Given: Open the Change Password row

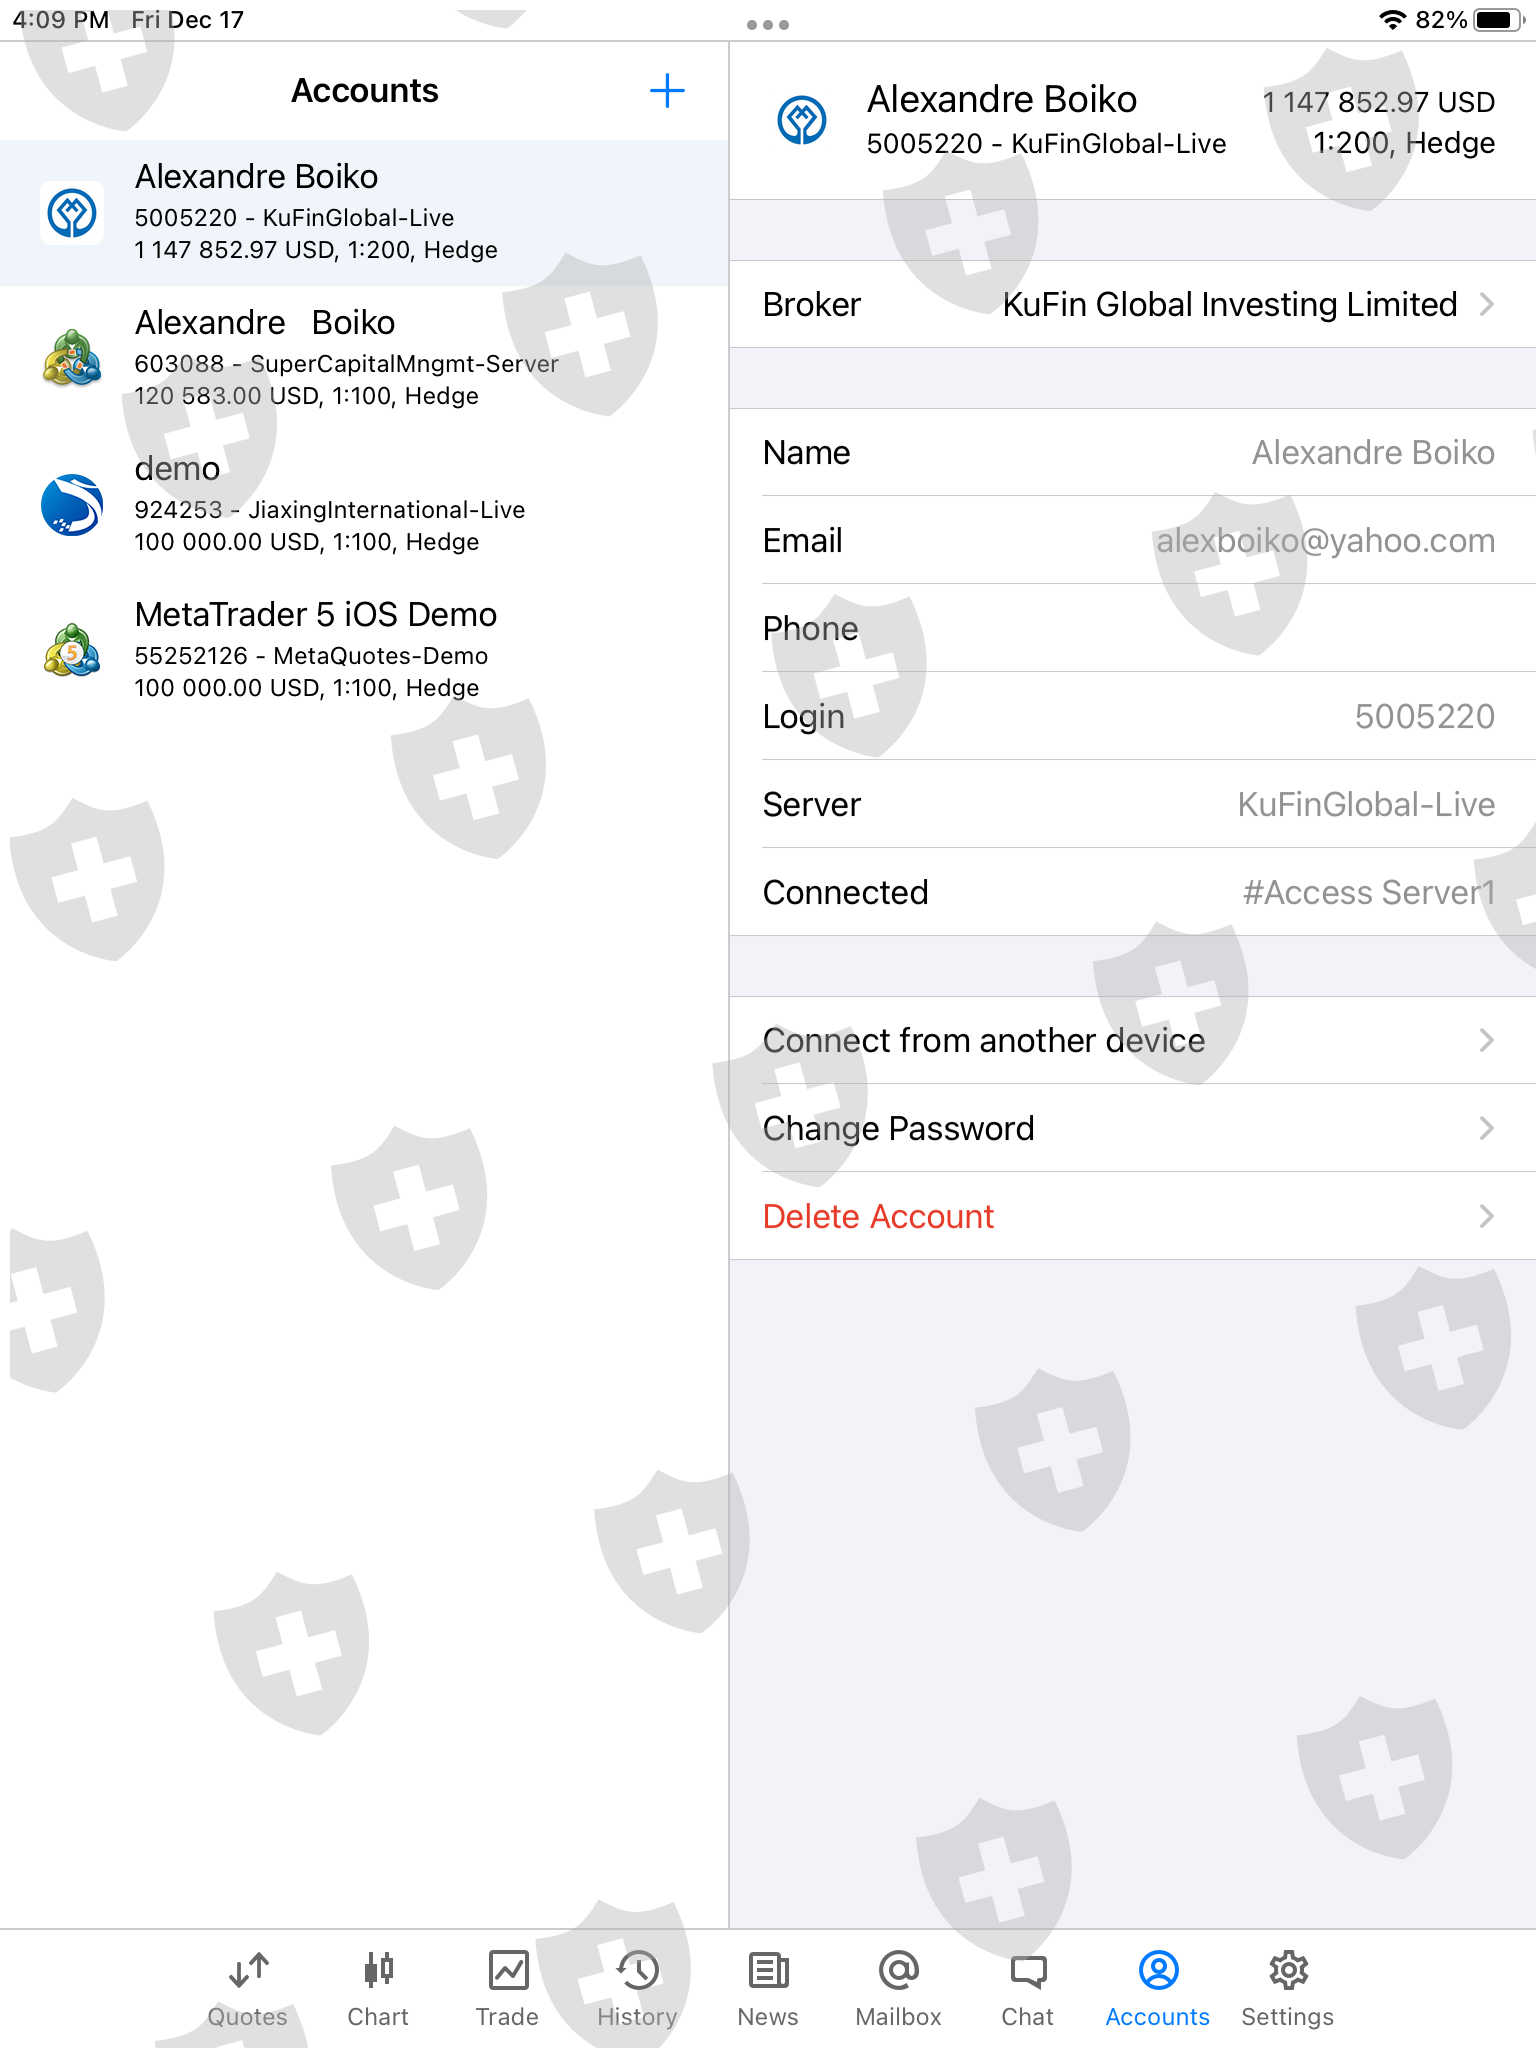Looking at the screenshot, I should 1133,1128.
